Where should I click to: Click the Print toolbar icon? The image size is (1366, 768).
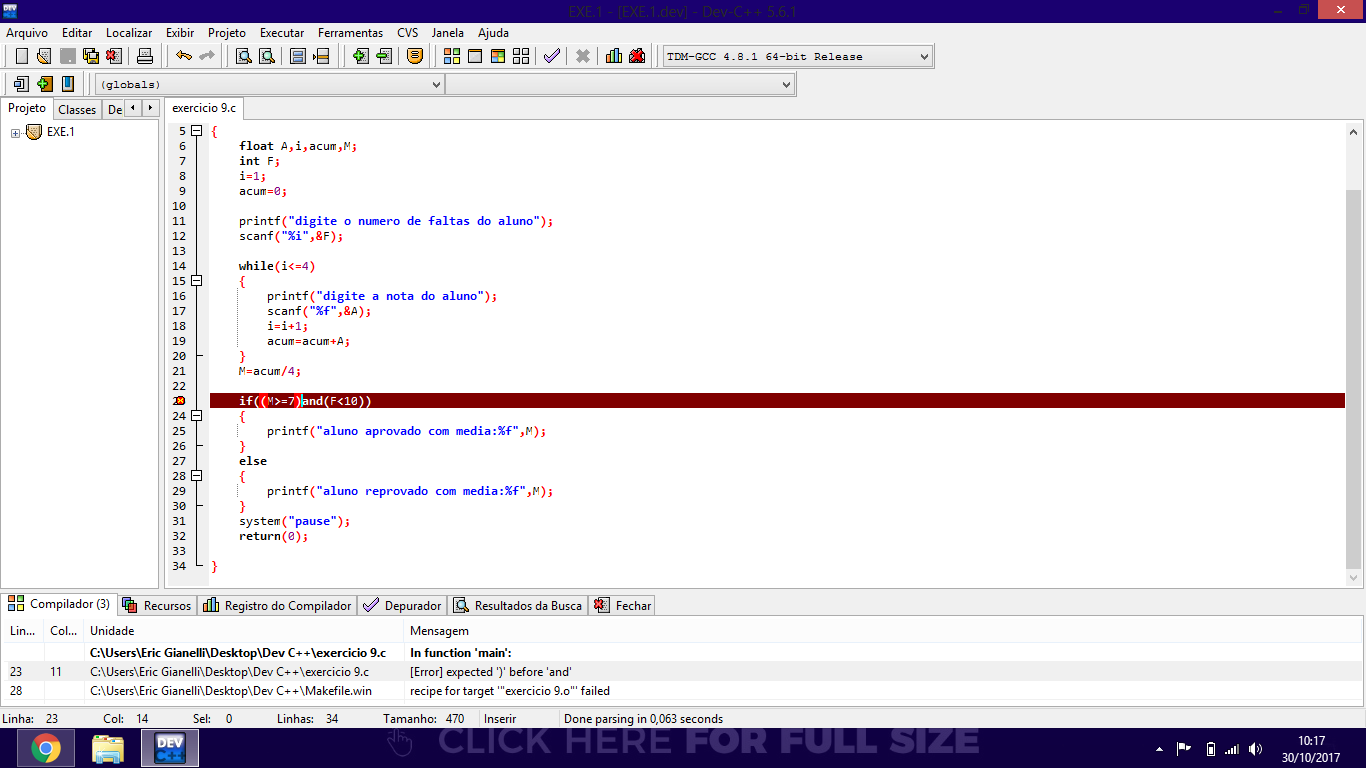[x=145, y=56]
